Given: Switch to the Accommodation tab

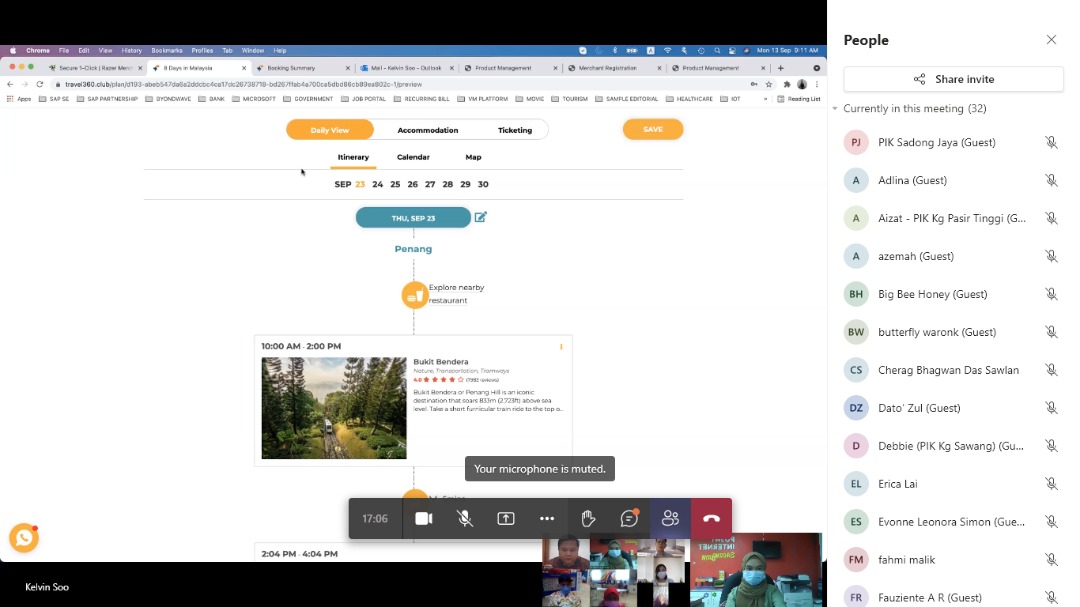Looking at the screenshot, I should 427,130.
